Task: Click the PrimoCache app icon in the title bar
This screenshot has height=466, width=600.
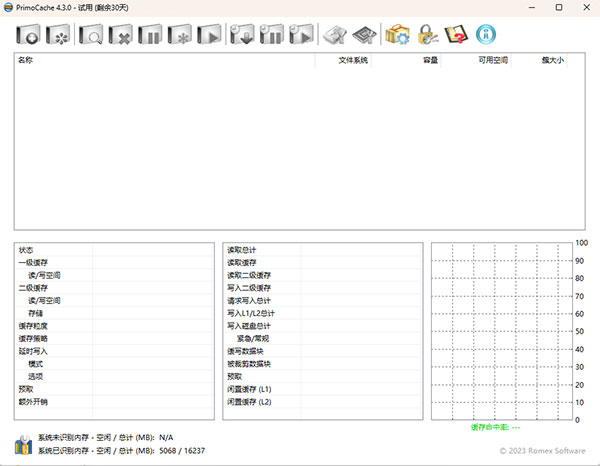Action: (x=8, y=7)
